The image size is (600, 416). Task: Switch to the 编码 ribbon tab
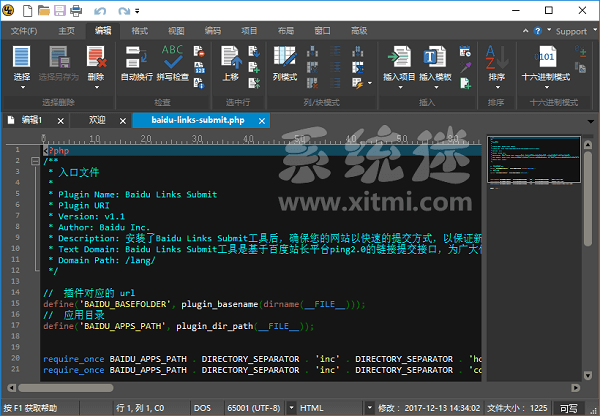pos(212,31)
